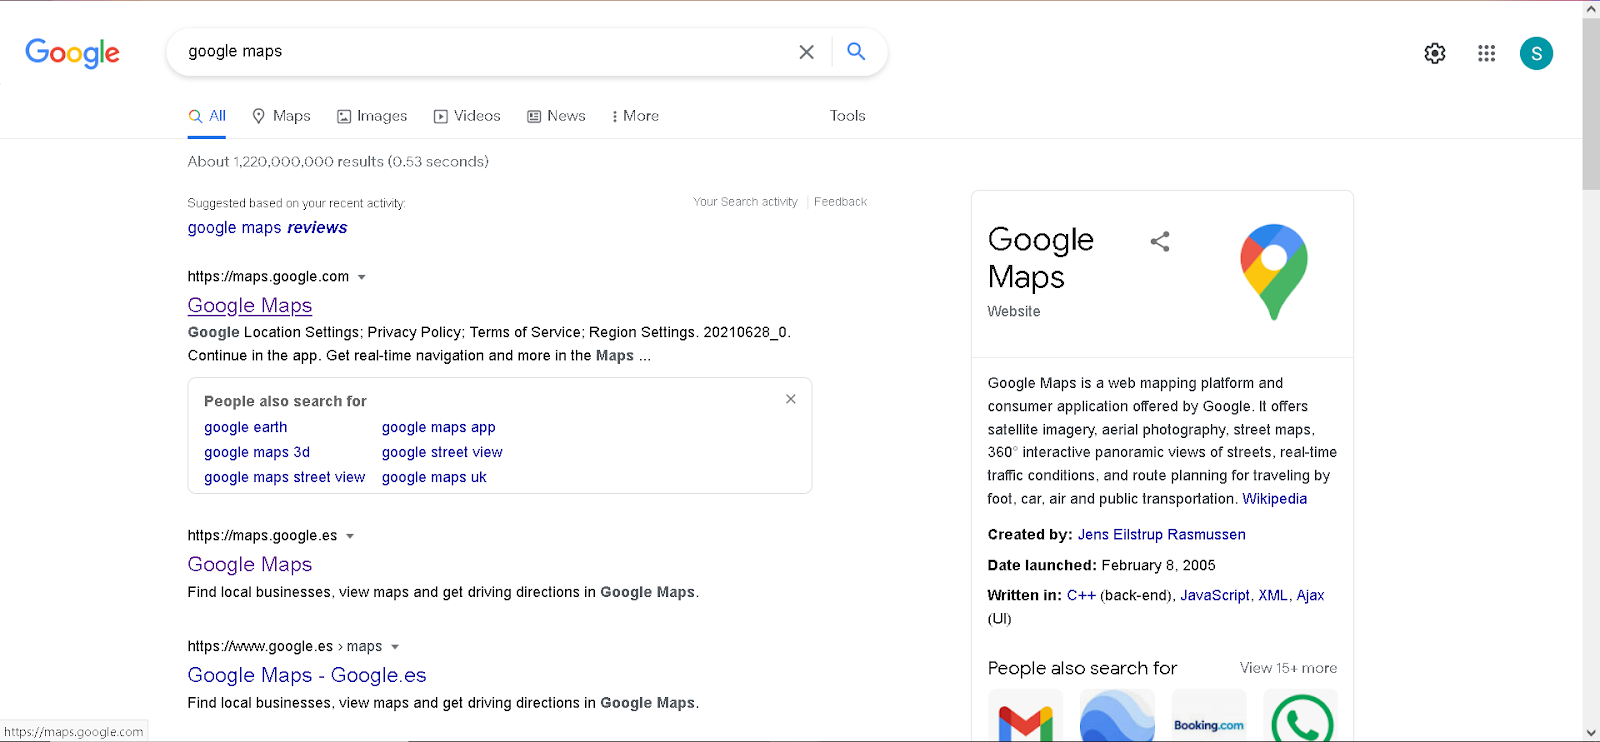The width and height of the screenshot is (1600, 742).
Task: Open the blue wave app thumbnail
Action: [1117, 716]
